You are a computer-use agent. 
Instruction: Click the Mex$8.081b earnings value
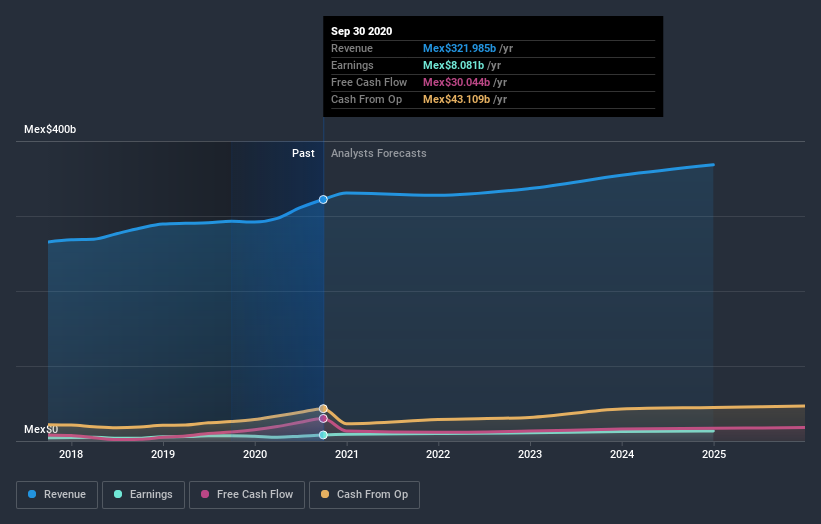(x=453, y=65)
